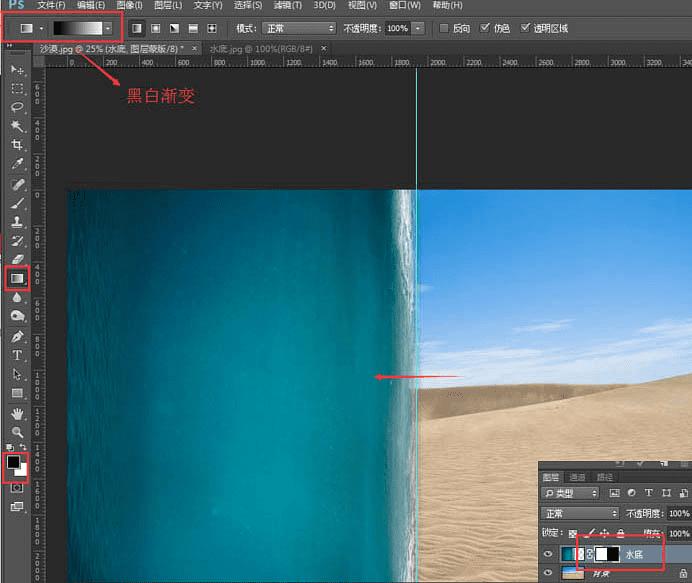Image resolution: width=692 pixels, height=583 pixels.
Task: Toggle the 透明区域 transparency checkbox
Action: click(525, 28)
